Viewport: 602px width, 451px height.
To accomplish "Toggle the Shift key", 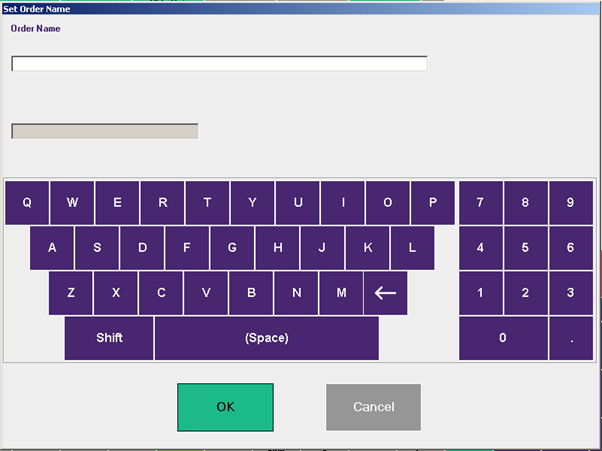I will point(109,338).
